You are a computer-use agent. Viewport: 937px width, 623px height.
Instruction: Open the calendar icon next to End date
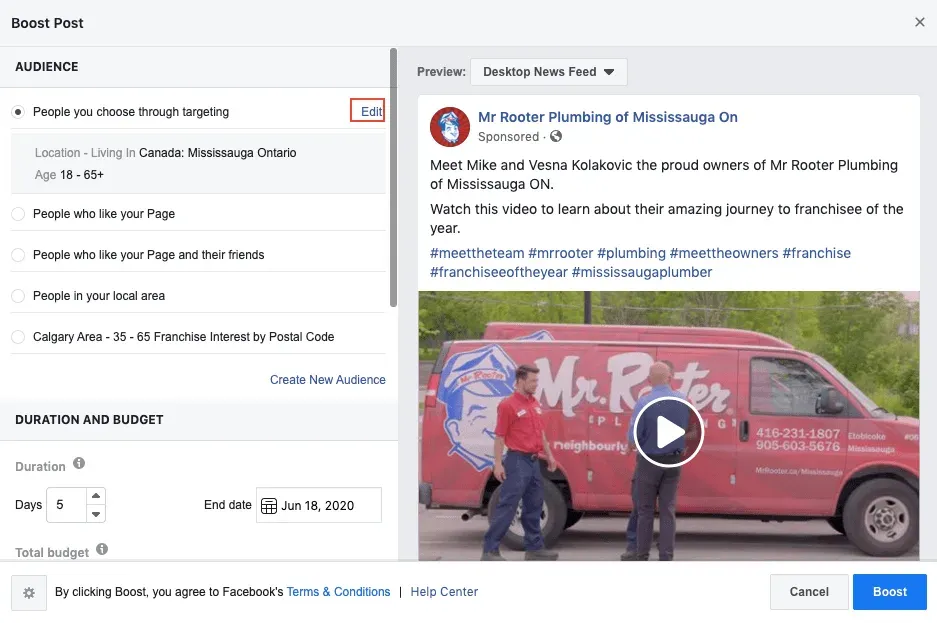pos(268,505)
